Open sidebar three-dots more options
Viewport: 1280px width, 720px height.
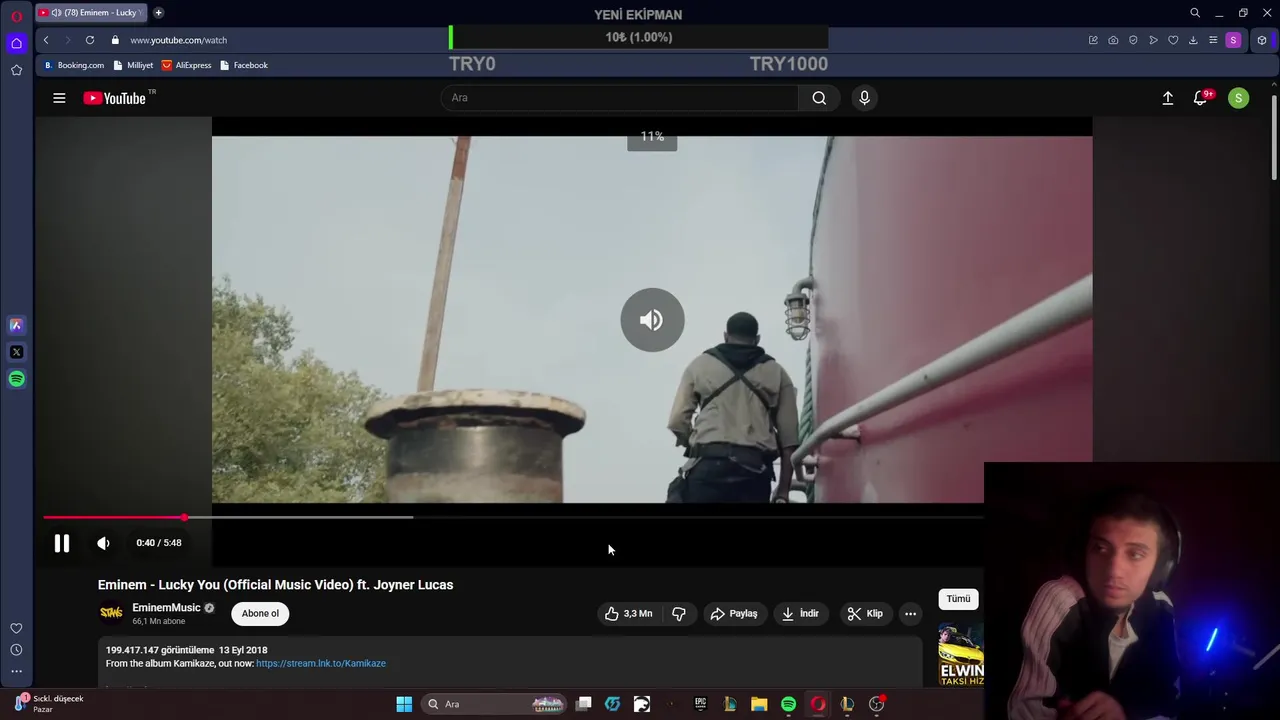(16, 671)
